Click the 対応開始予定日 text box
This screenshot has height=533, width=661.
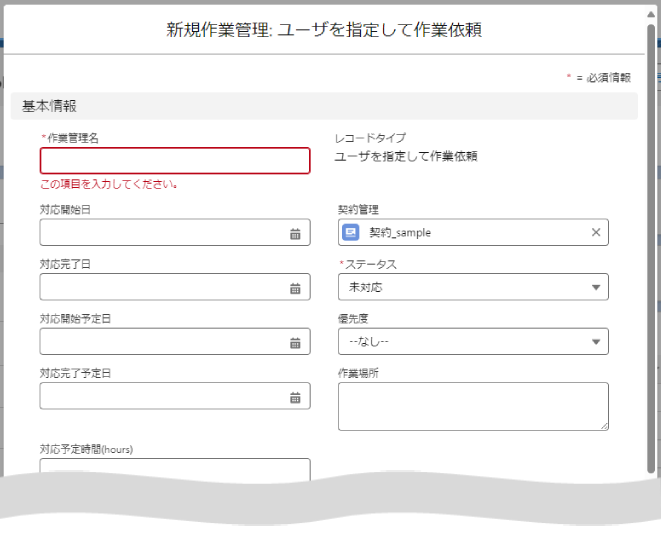click(x=160, y=342)
